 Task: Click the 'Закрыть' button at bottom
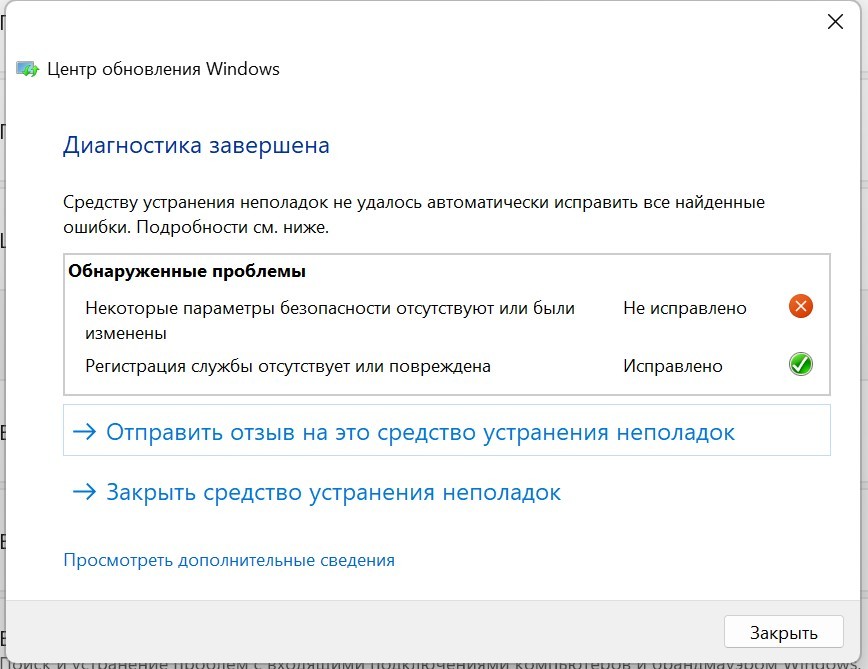coord(783,632)
